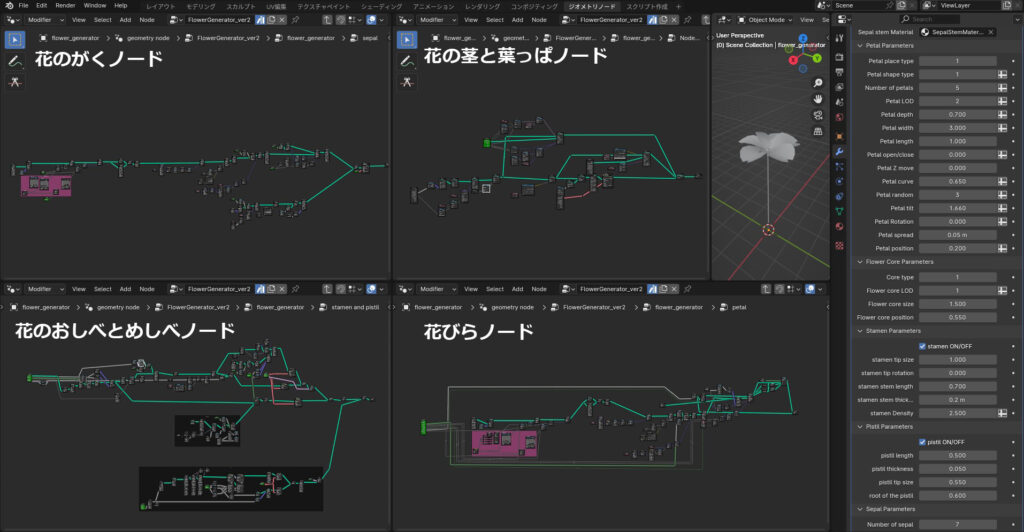Switch perspective/orthographic grid icon in the 3D viewport
The height and width of the screenshot is (532, 1024).
[818, 131]
